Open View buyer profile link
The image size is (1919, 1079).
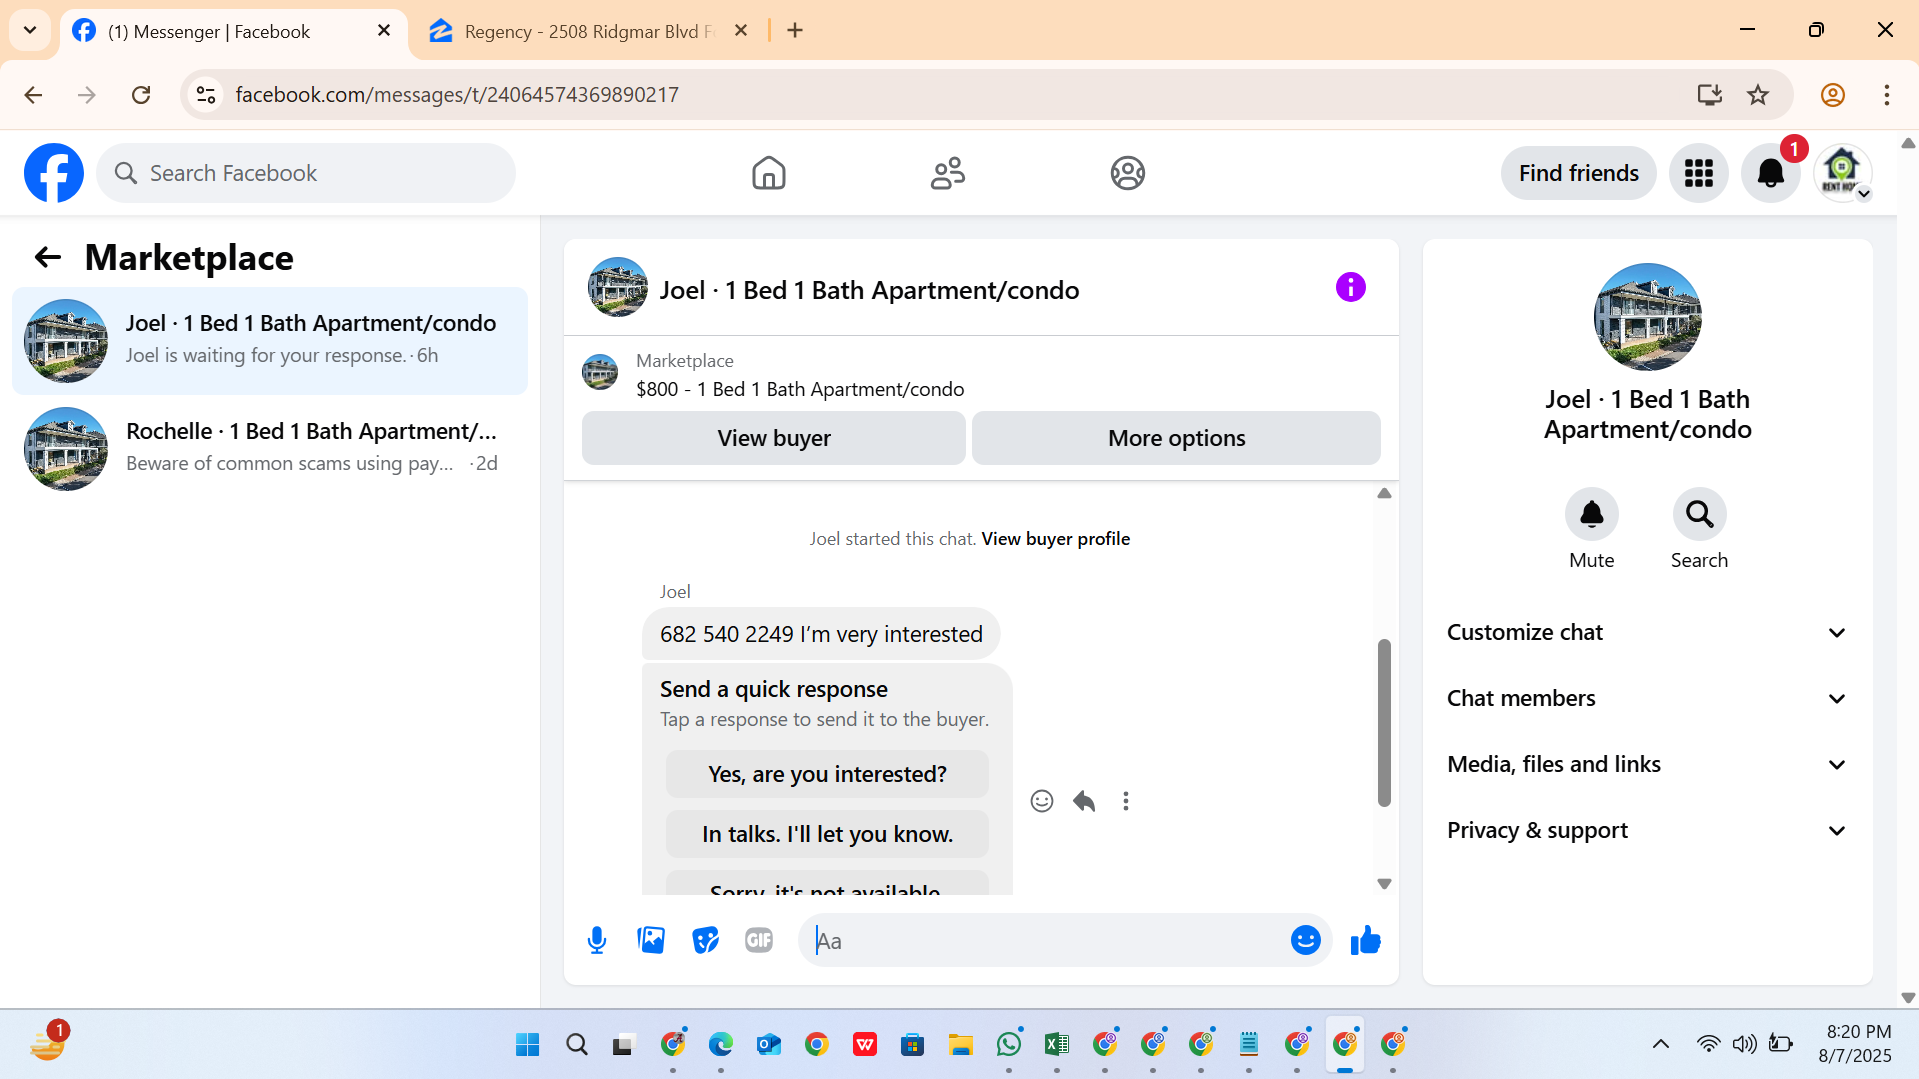1055,539
